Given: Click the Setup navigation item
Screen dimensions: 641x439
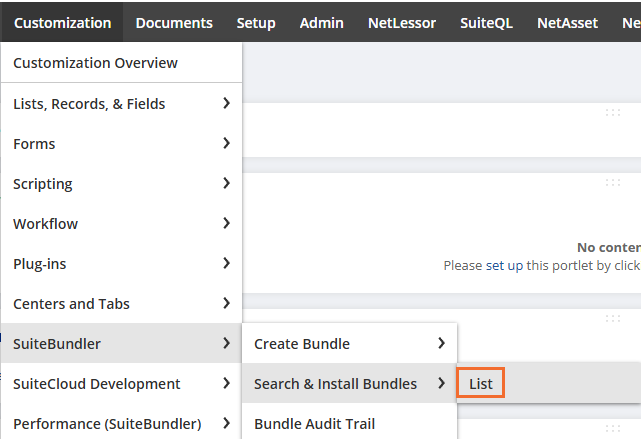Looking at the screenshot, I should [x=256, y=23].
